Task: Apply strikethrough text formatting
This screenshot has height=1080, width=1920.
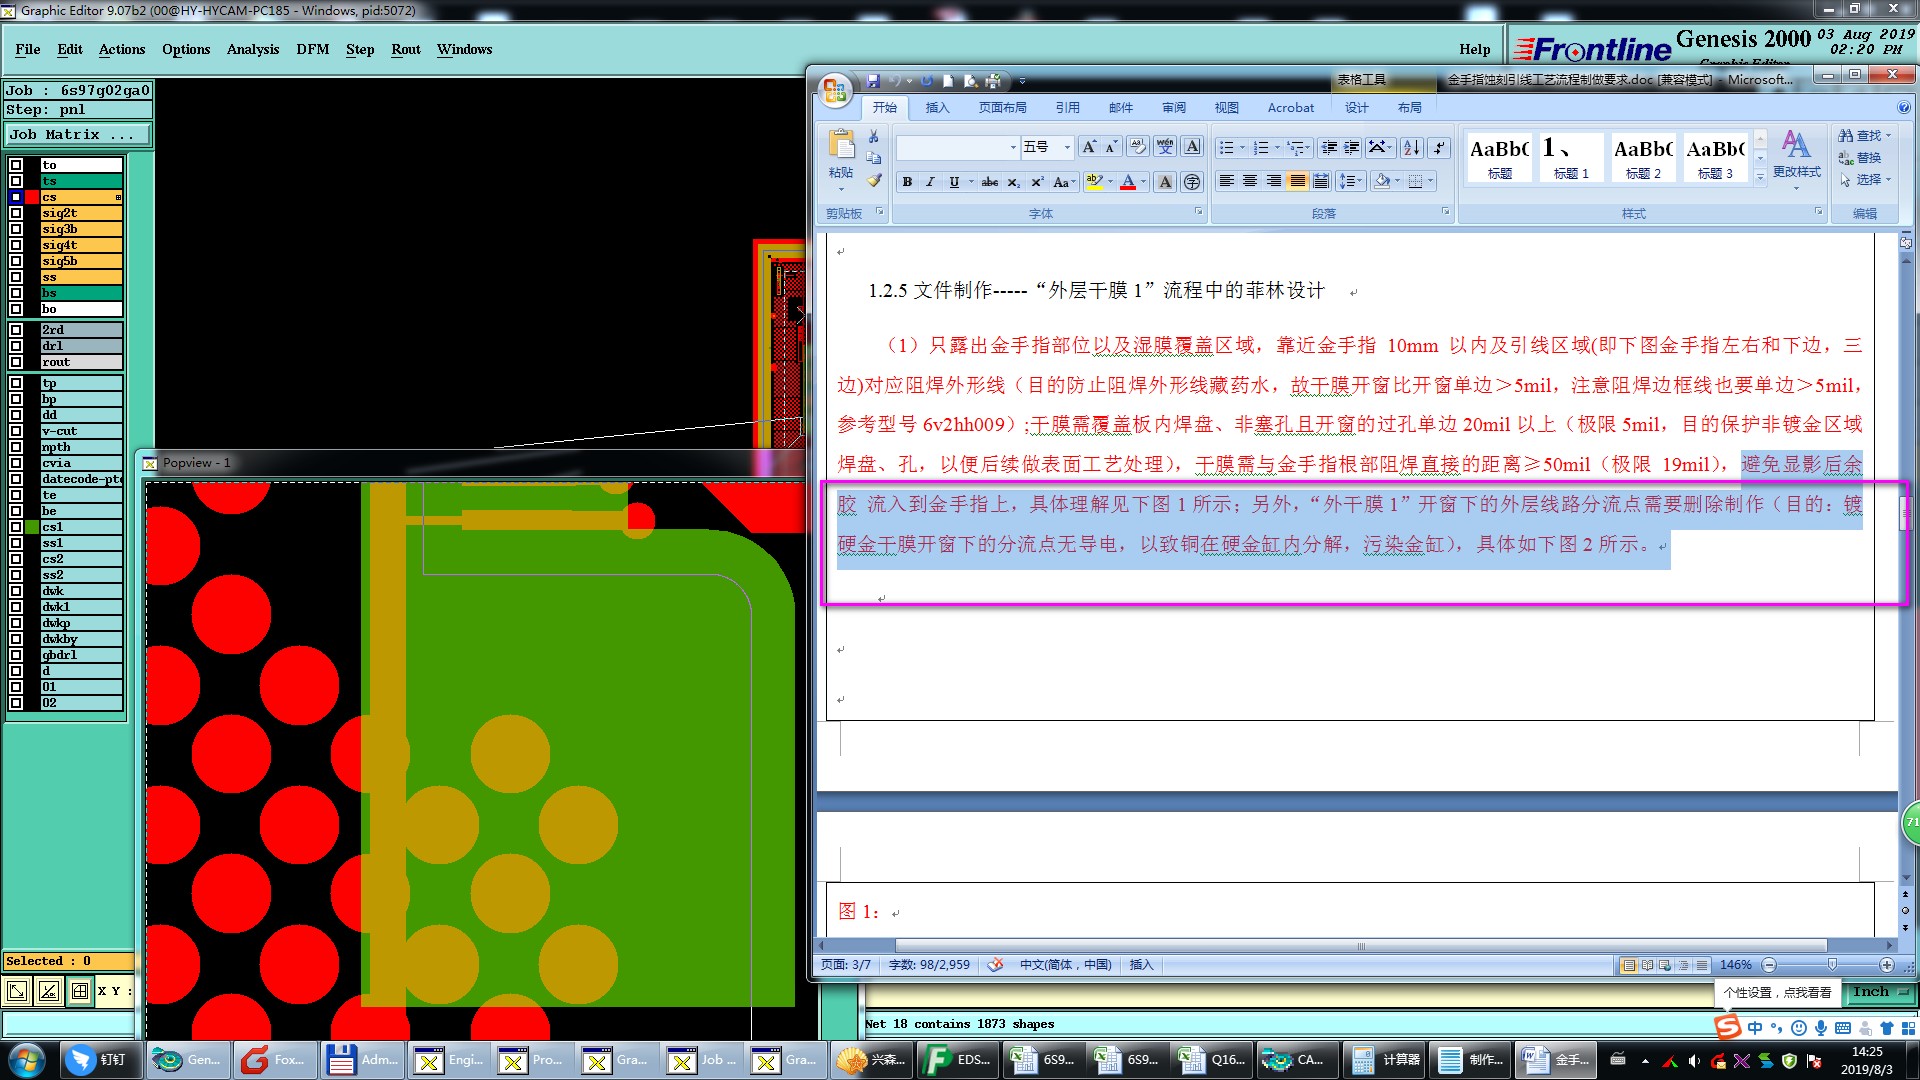Action: pyautogui.click(x=989, y=182)
